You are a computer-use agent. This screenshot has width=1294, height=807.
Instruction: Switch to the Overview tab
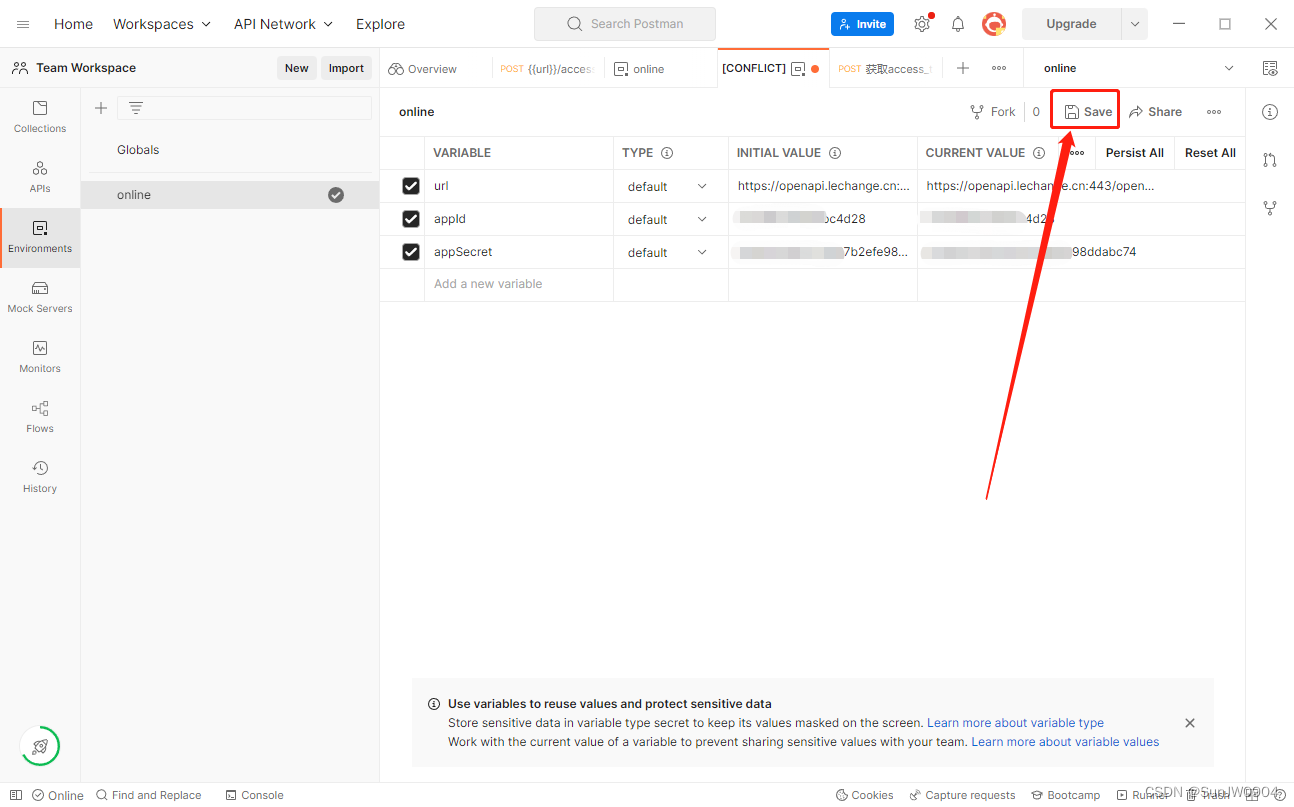(422, 69)
